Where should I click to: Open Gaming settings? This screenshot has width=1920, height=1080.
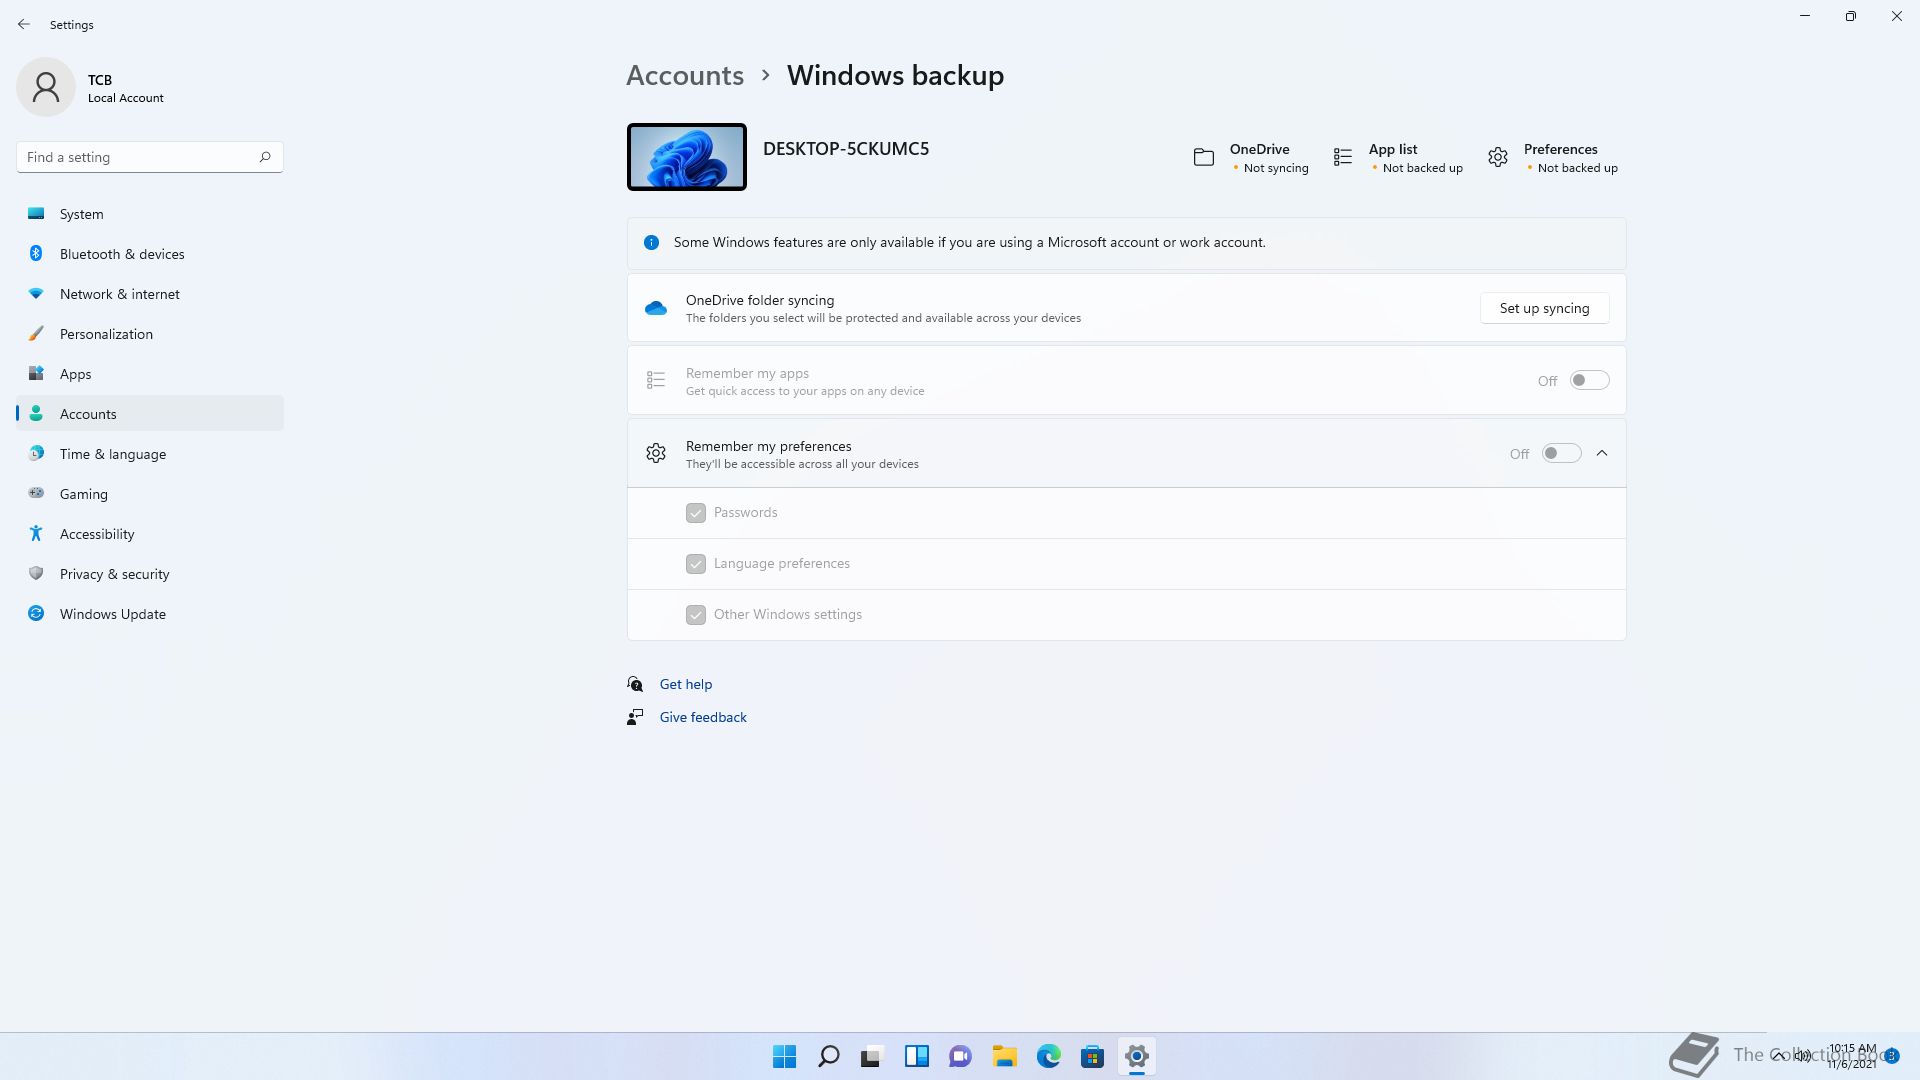click(150, 494)
